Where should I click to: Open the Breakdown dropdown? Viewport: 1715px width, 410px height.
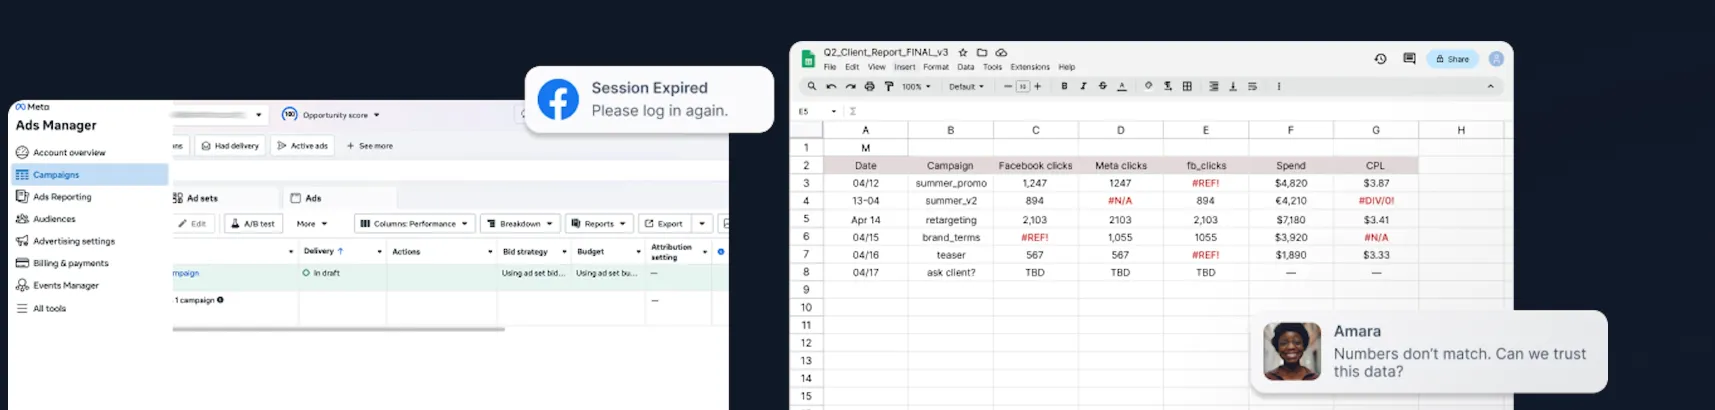point(520,224)
